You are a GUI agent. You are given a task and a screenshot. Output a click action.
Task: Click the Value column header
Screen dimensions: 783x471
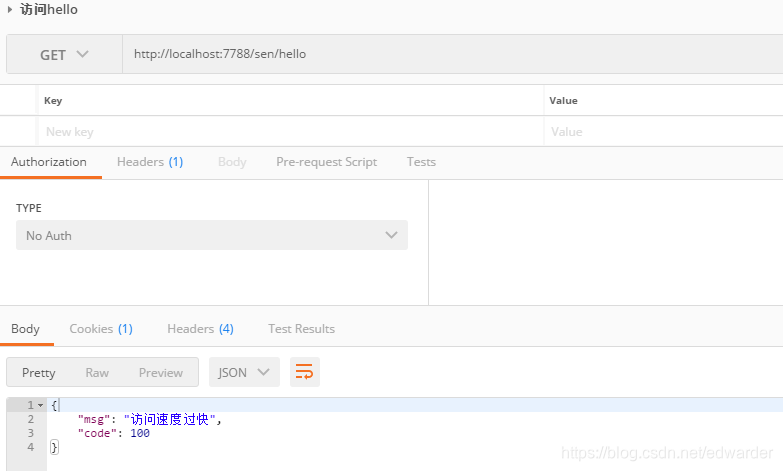(563, 100)
